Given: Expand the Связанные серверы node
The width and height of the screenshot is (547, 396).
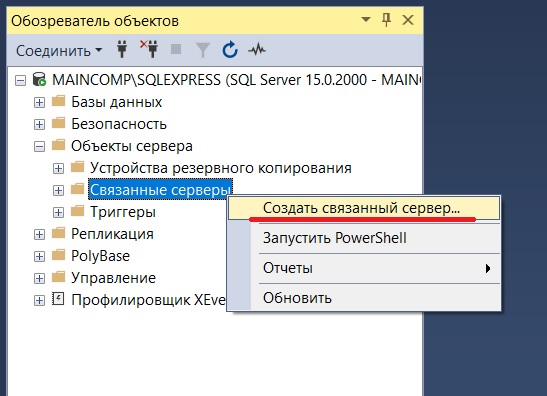Looking at the screenshot, I should [58, 190].
